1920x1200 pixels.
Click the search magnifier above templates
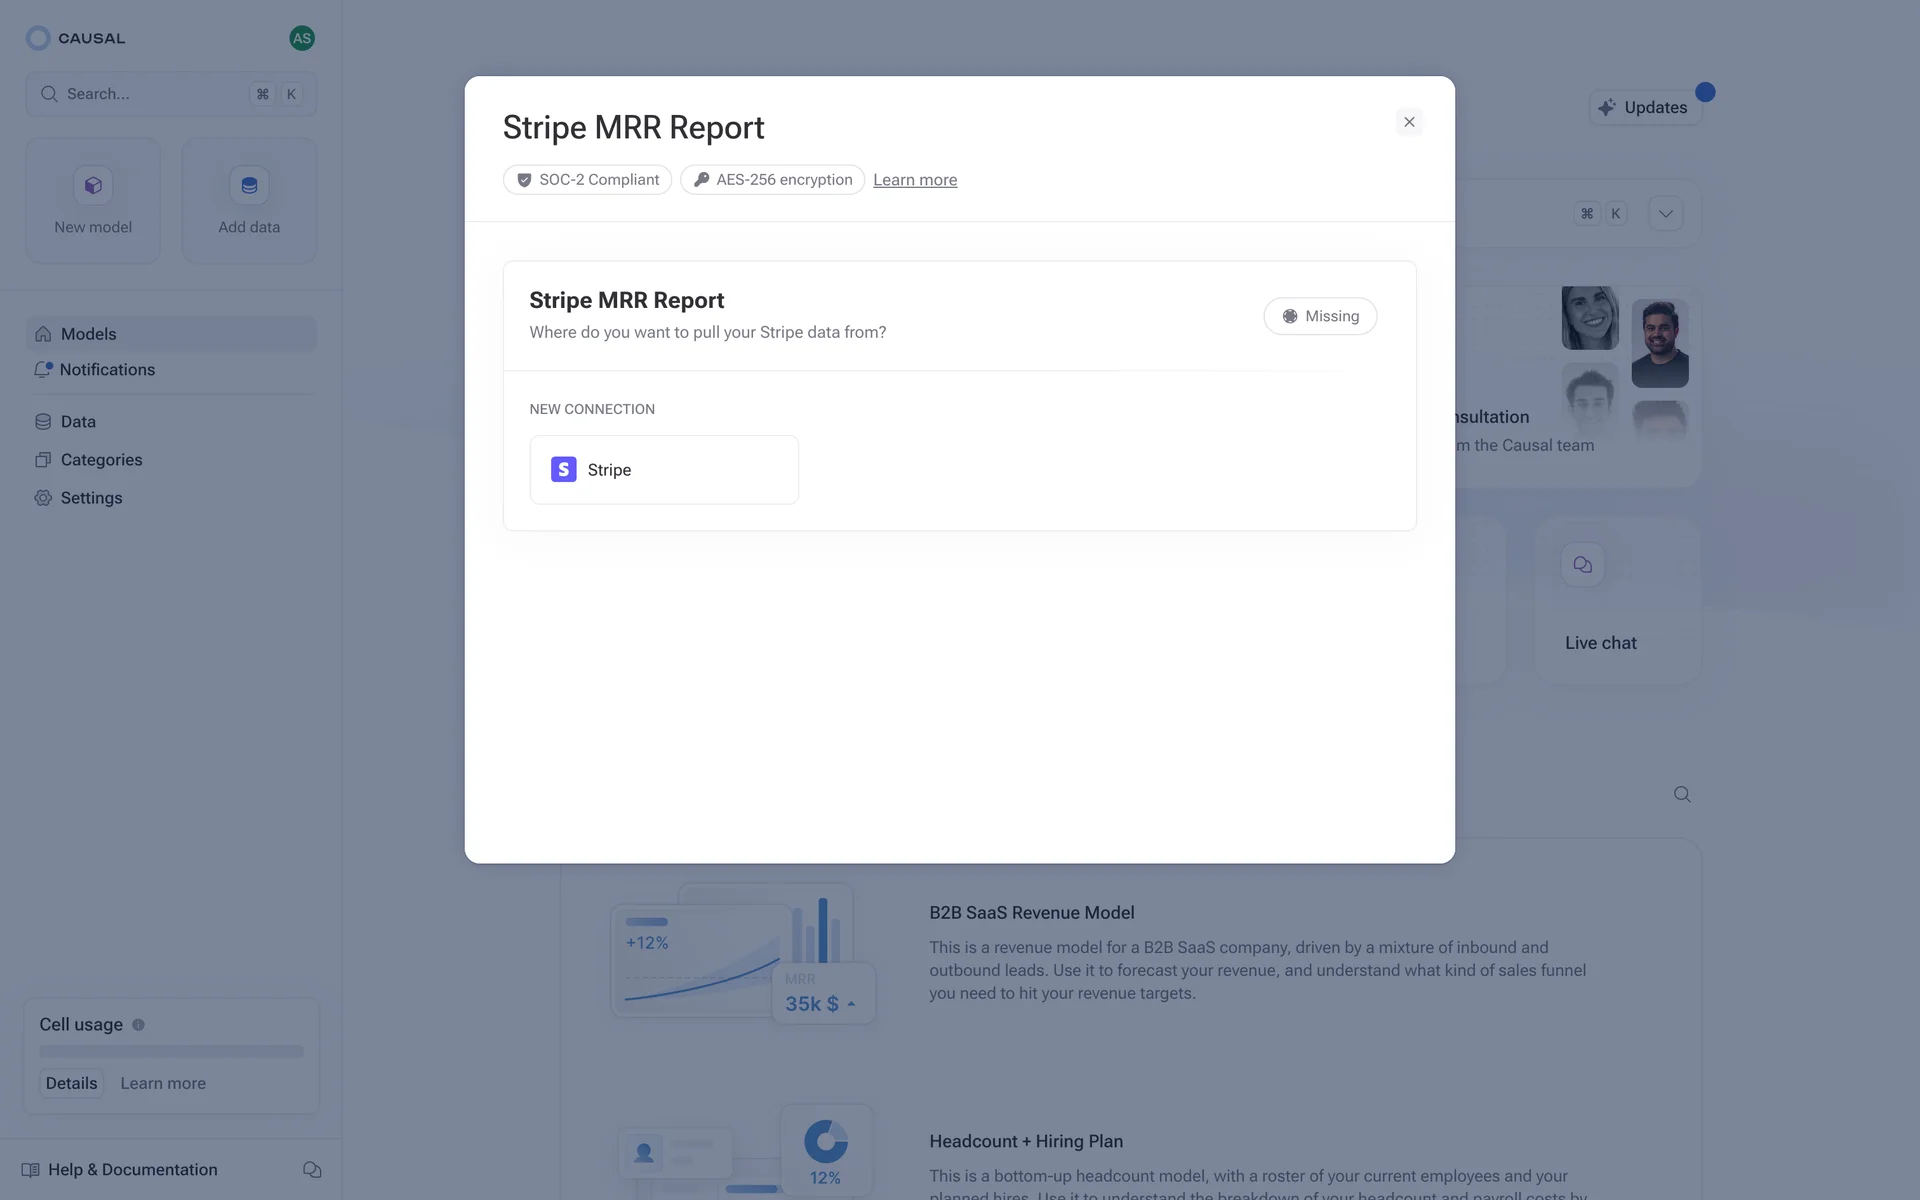(x=1682, y=794)
